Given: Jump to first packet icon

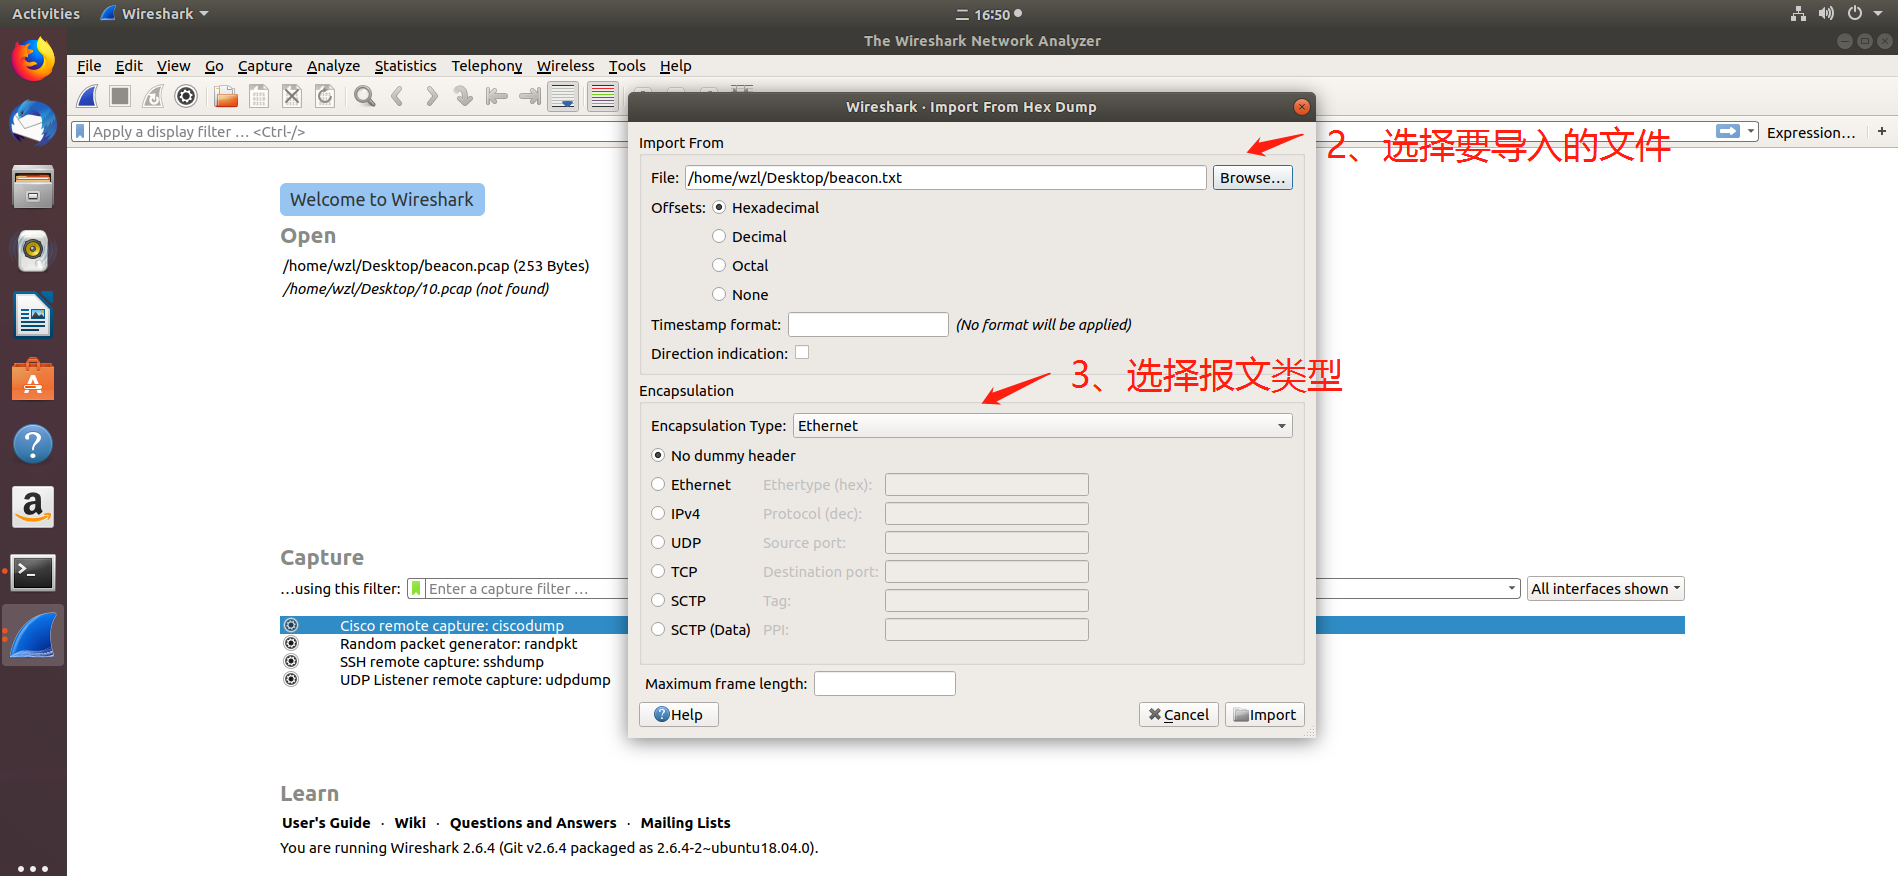Looking at the screenshot, I should coord(496,96).
